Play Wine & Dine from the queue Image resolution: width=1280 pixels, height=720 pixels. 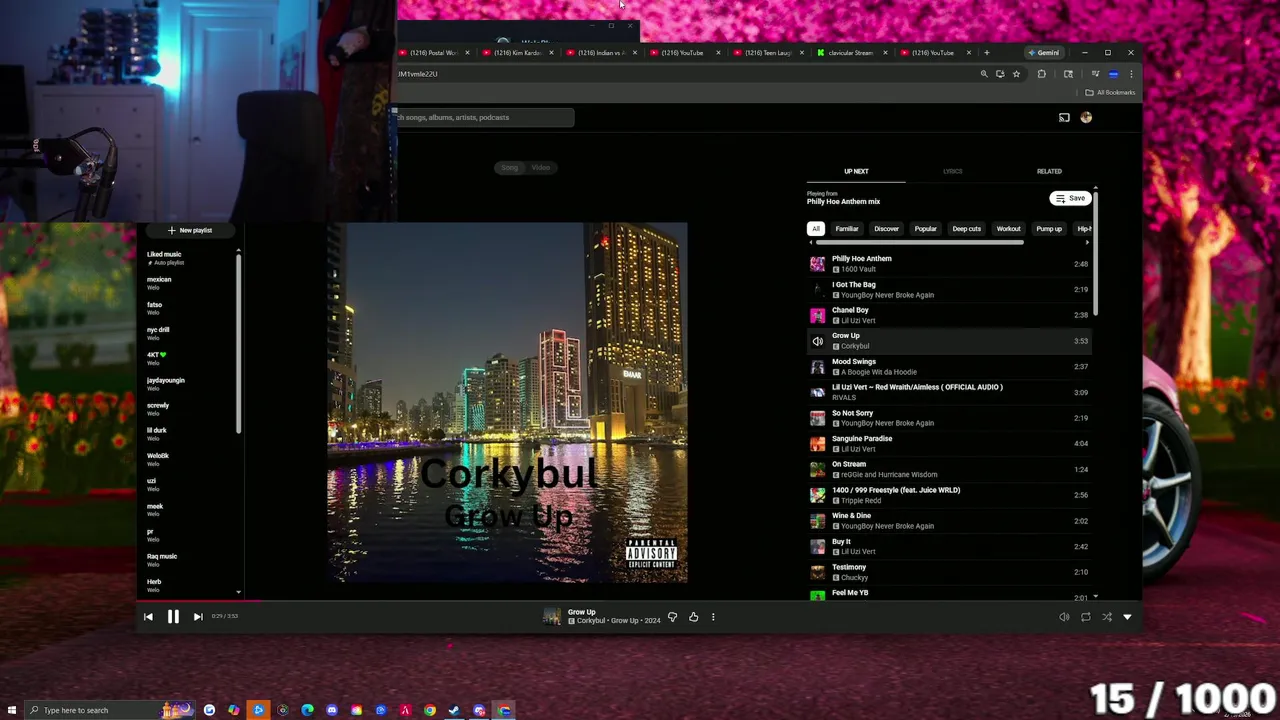click(948, 521)
